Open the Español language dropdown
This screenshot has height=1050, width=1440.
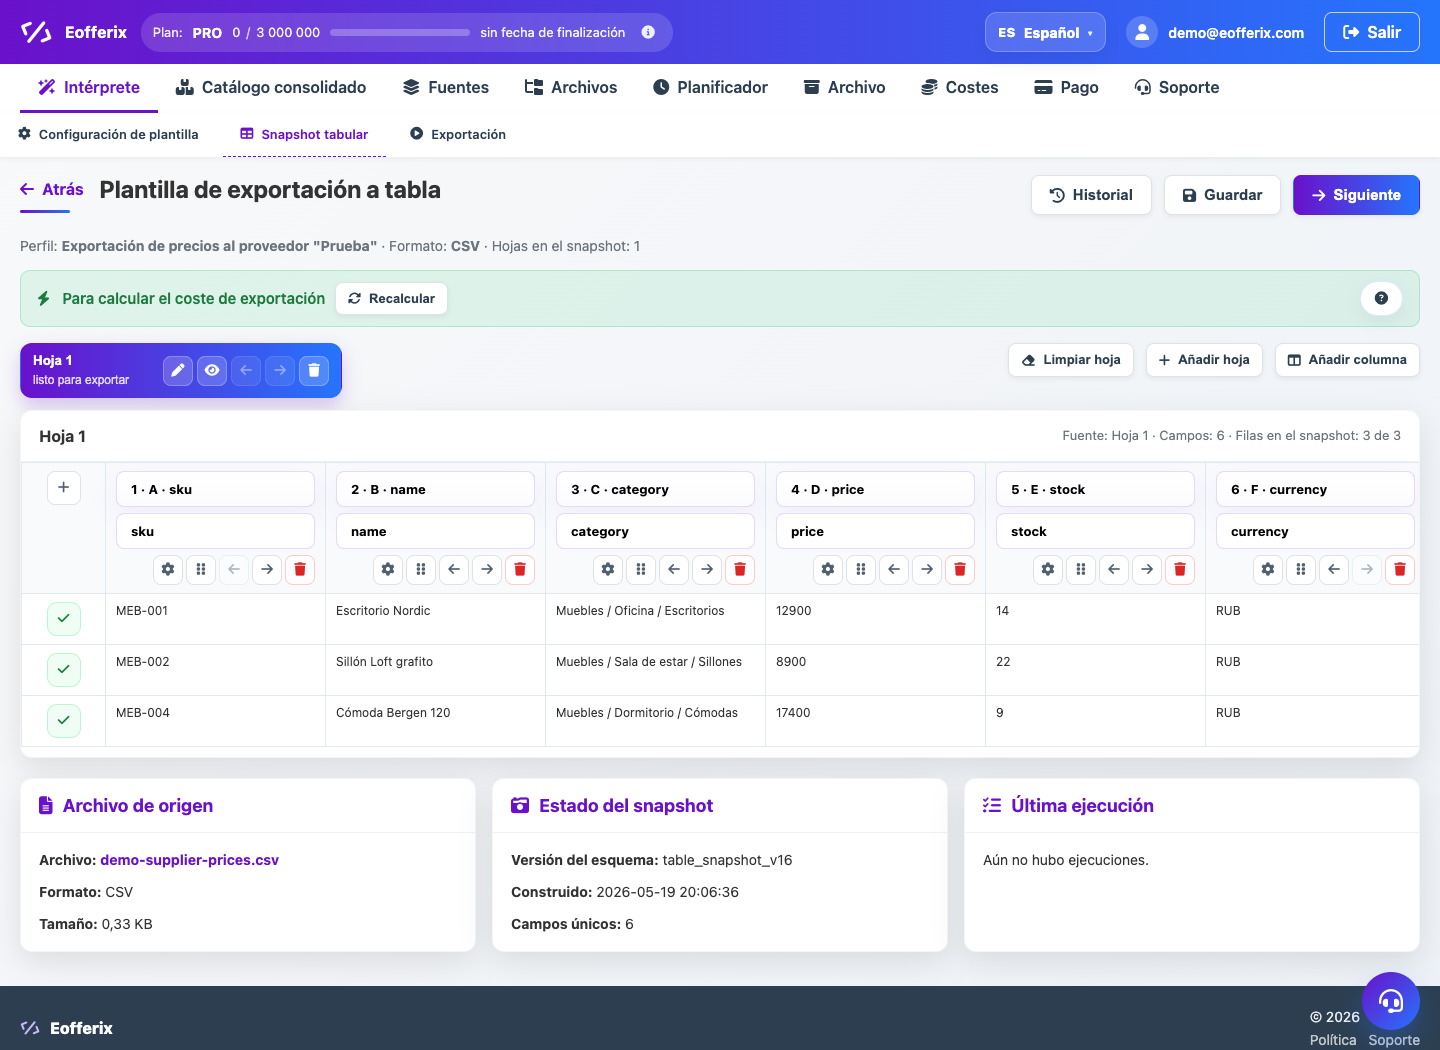1045,32
